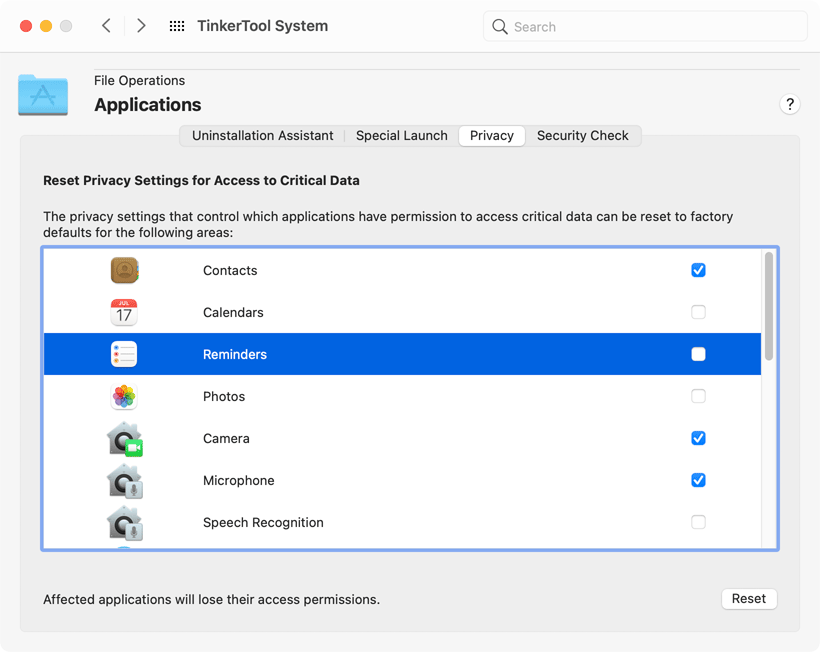This screenshot has height=652, width=820.
Task: Select the Reminders row label
Action: [x=235, y=354]
